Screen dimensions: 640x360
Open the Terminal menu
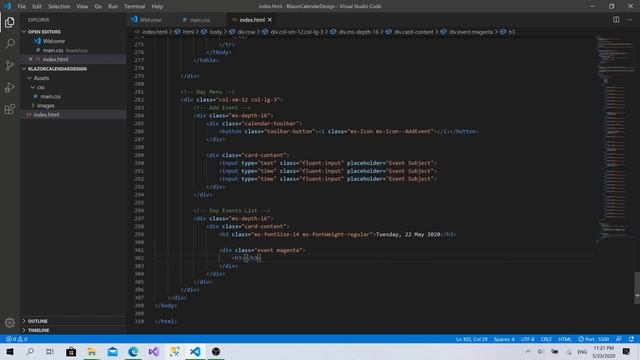135,7
